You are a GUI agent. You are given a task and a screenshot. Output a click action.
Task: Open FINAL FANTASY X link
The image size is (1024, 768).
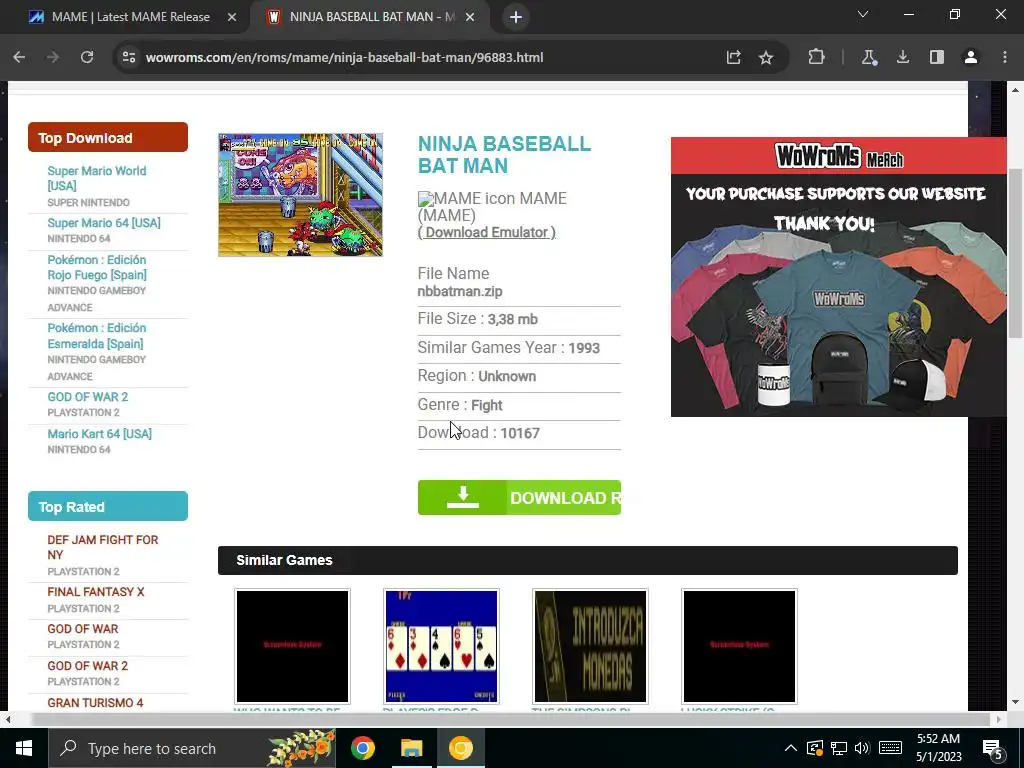[x=95, y=592]
